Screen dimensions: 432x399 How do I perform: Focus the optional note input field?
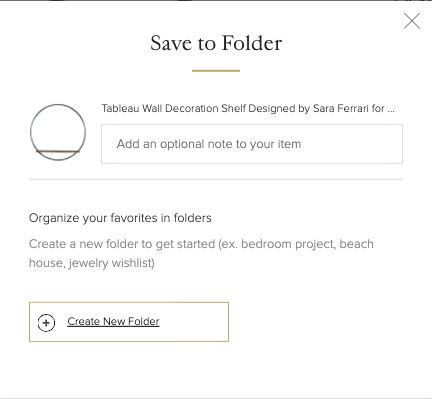(252, 144)
